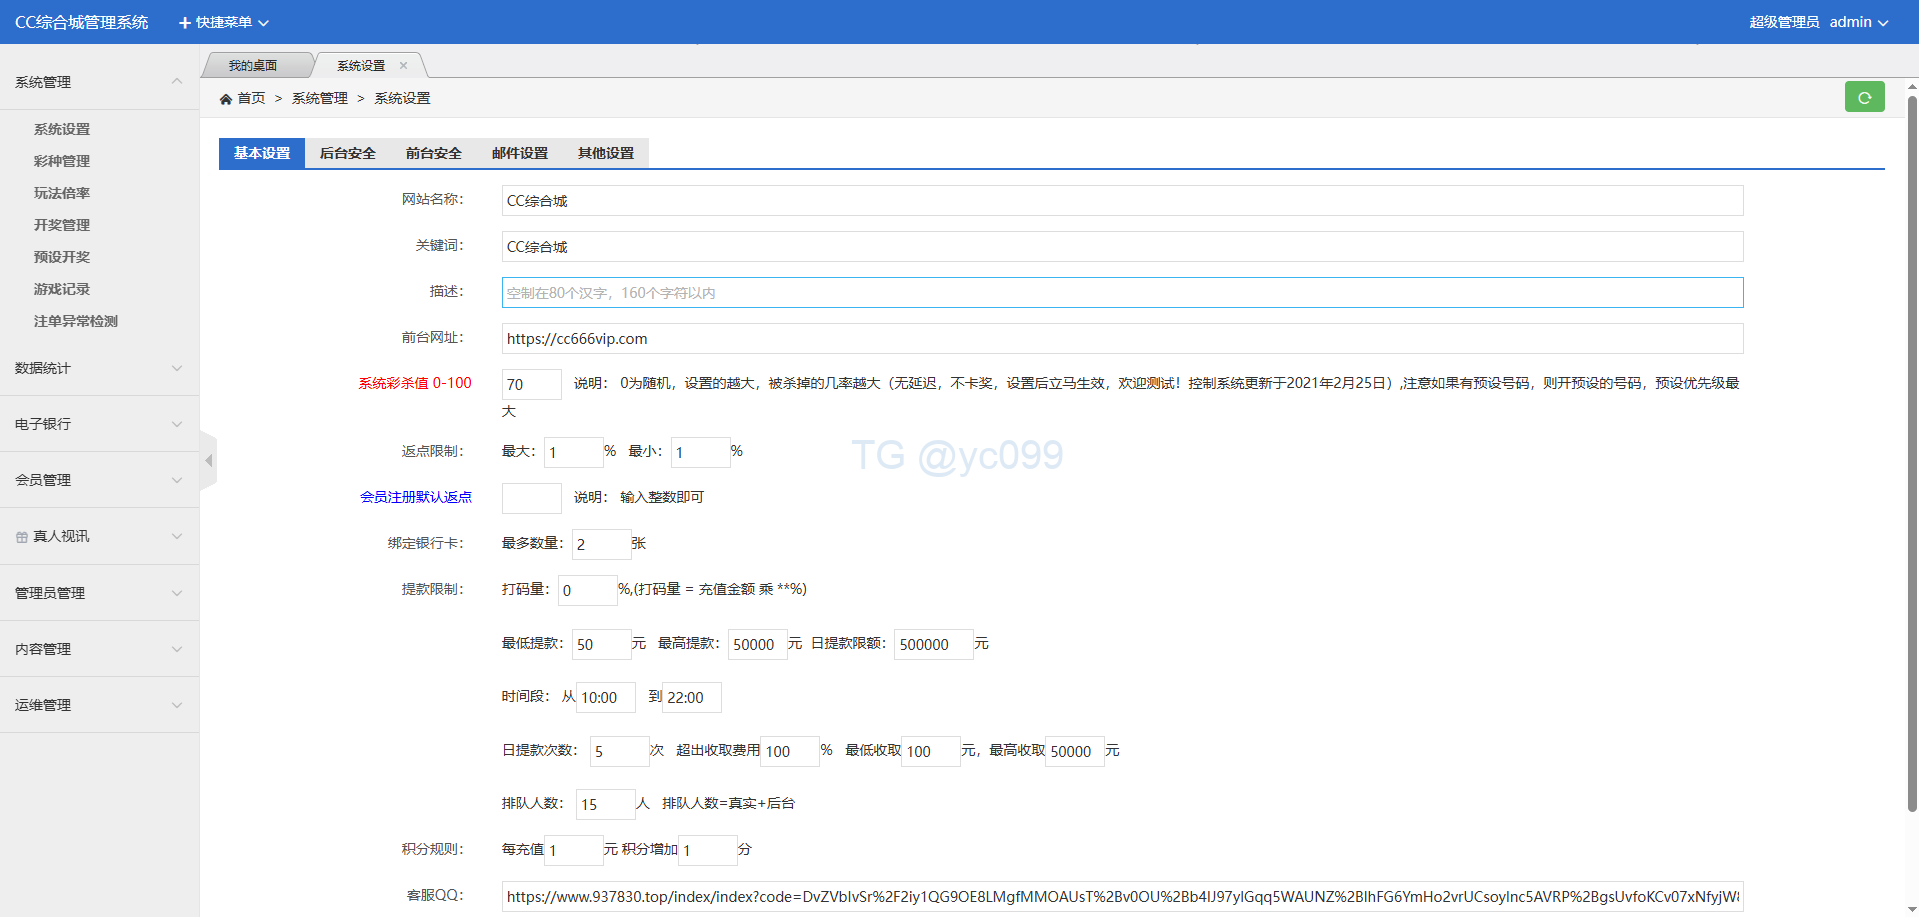Viewport: 1919px width, 917px height.
Task: Open the 我的桌面 tab
Action: (x=253, y=66)
